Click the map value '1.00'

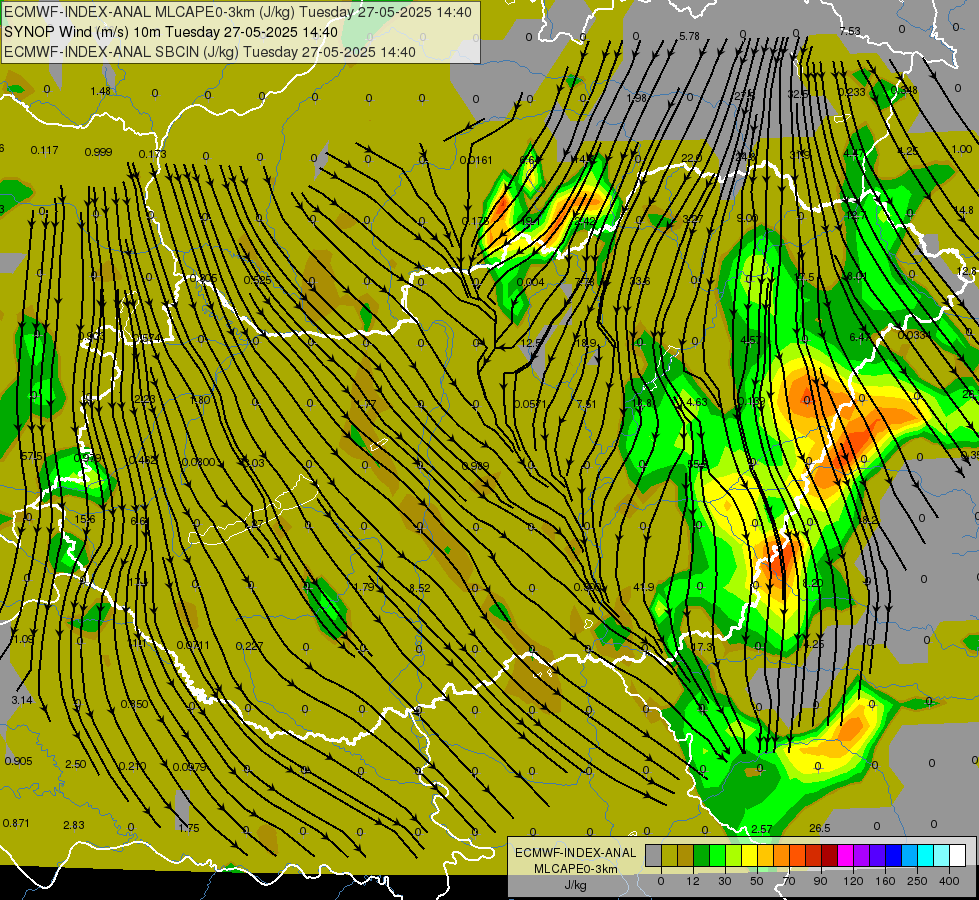[x=962, y=149]
